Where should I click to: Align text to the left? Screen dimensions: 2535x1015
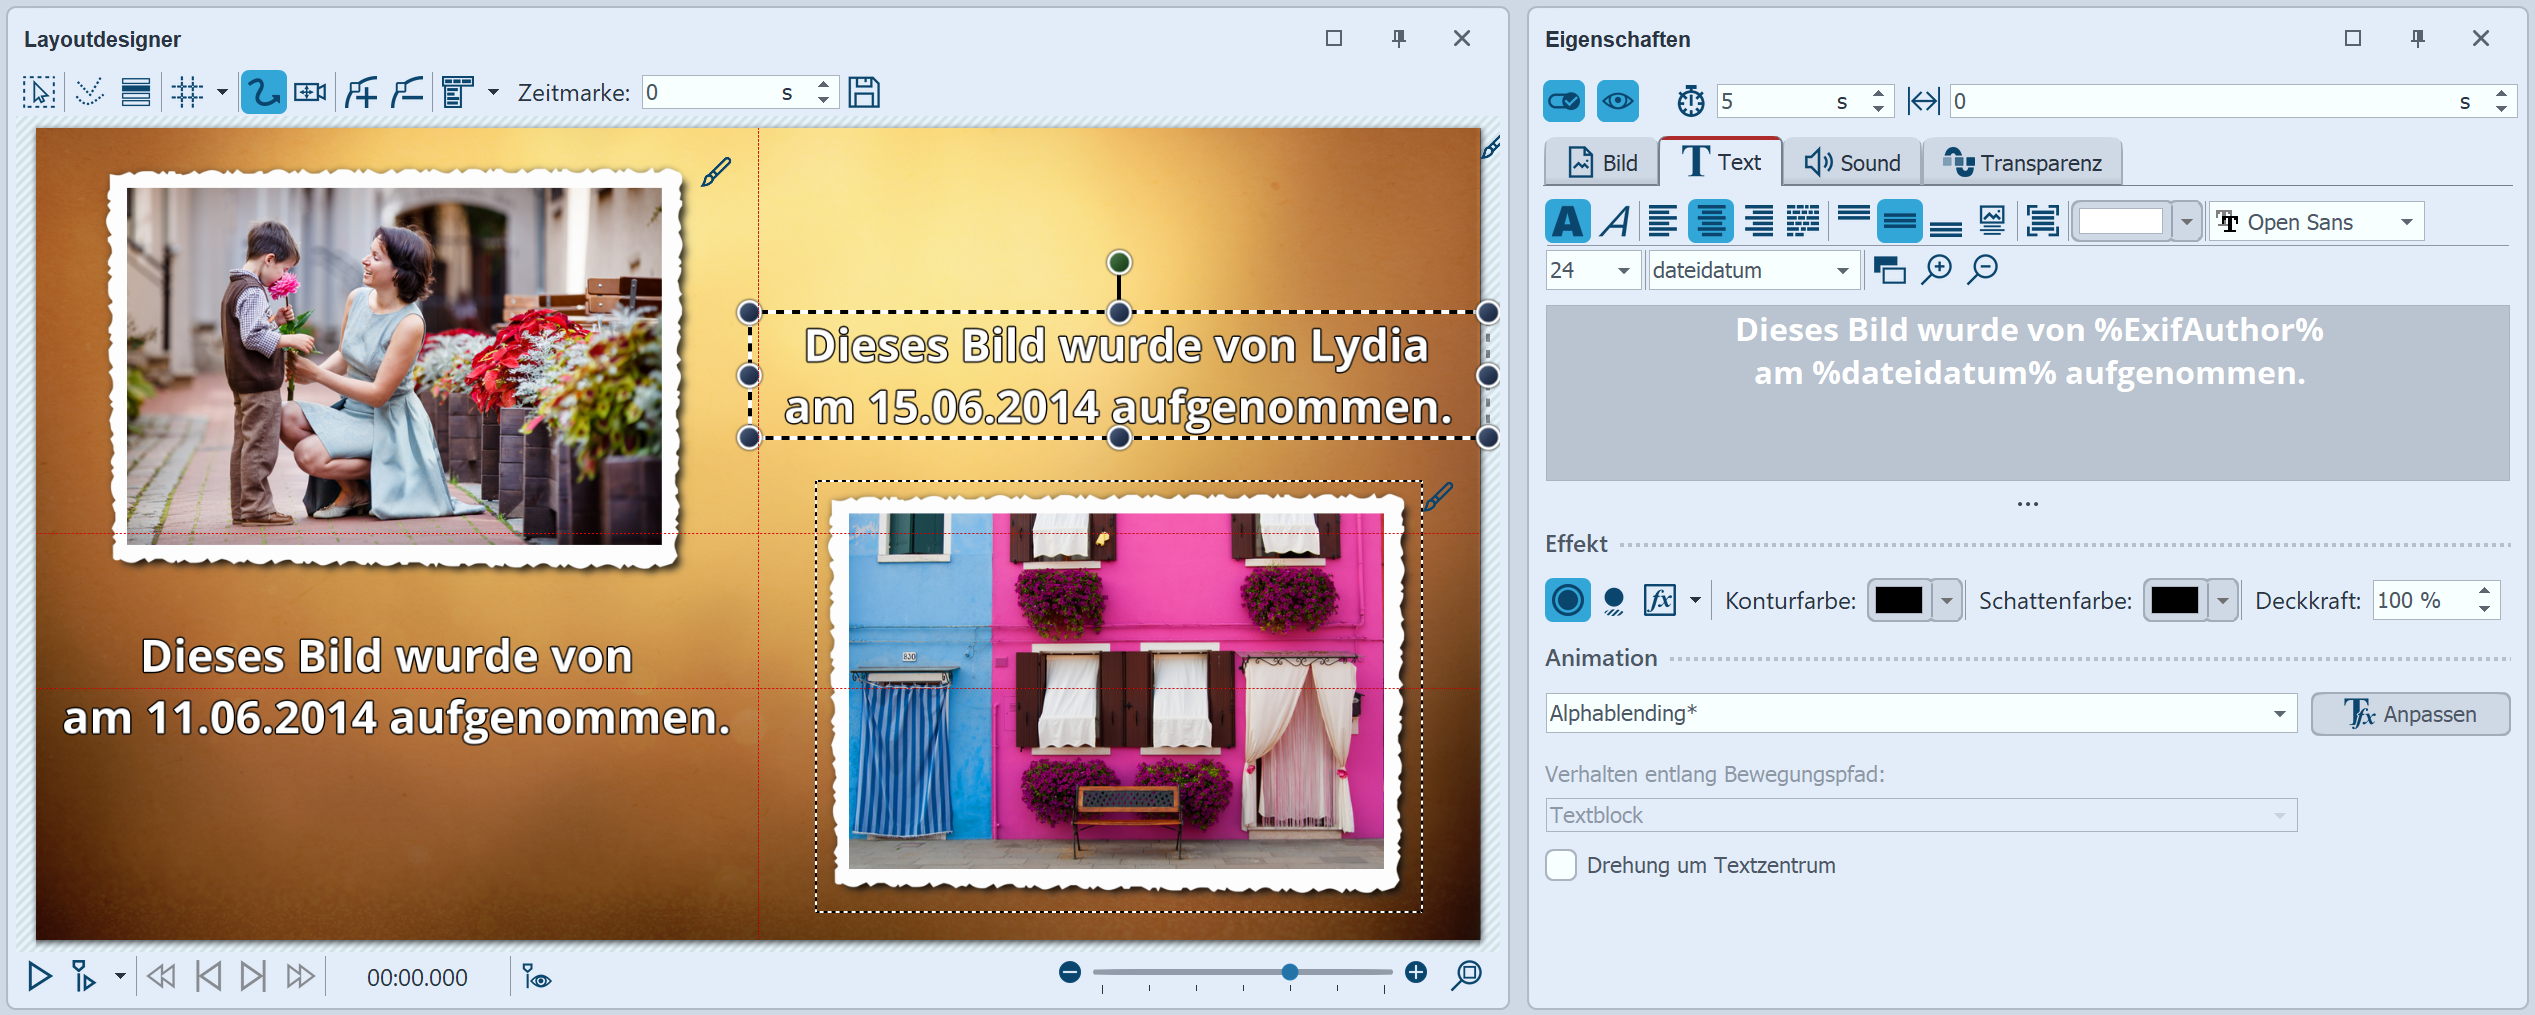pyautogui.click(x=1662, y=221)
